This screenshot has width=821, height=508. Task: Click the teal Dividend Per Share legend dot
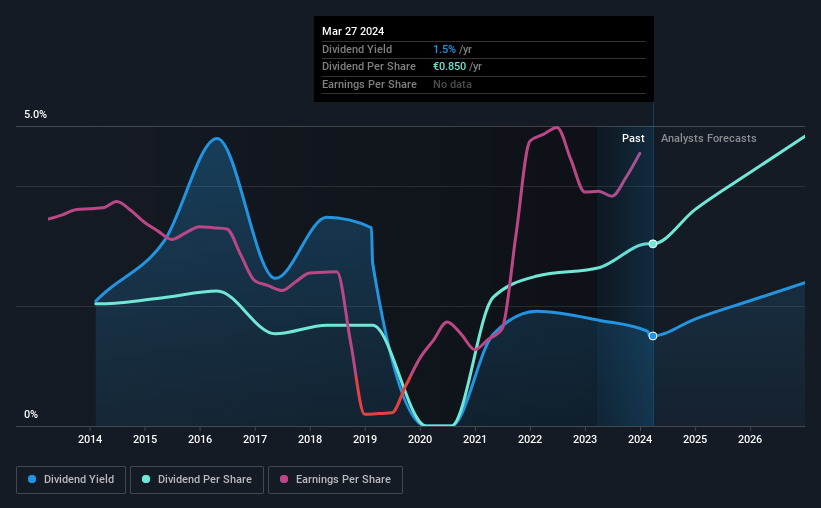[146, 479]
